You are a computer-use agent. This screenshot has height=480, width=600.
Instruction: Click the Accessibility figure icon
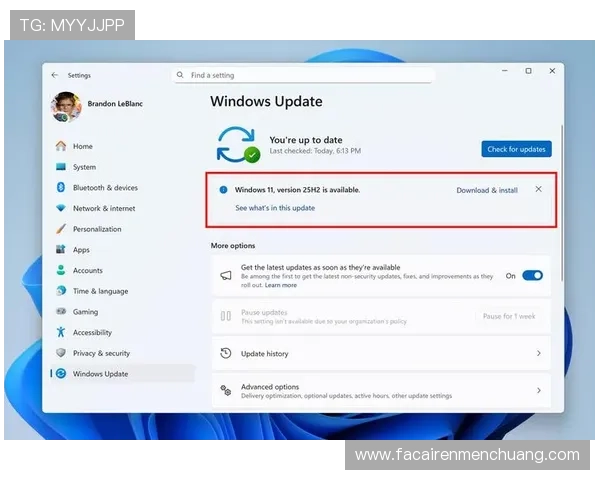(x=61, y=332)
